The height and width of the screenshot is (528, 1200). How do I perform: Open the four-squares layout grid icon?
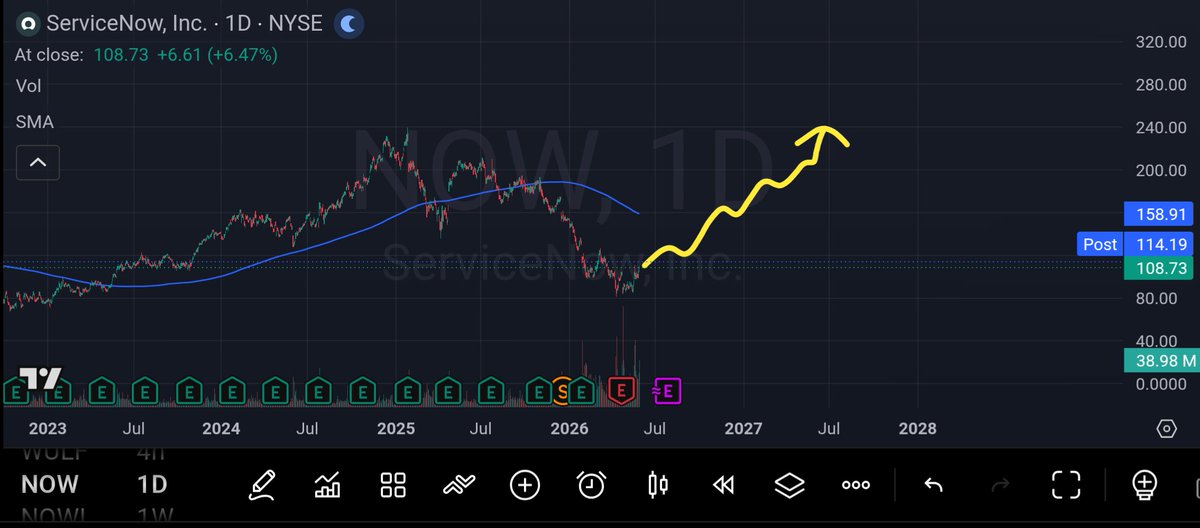[x=393, y=485]
